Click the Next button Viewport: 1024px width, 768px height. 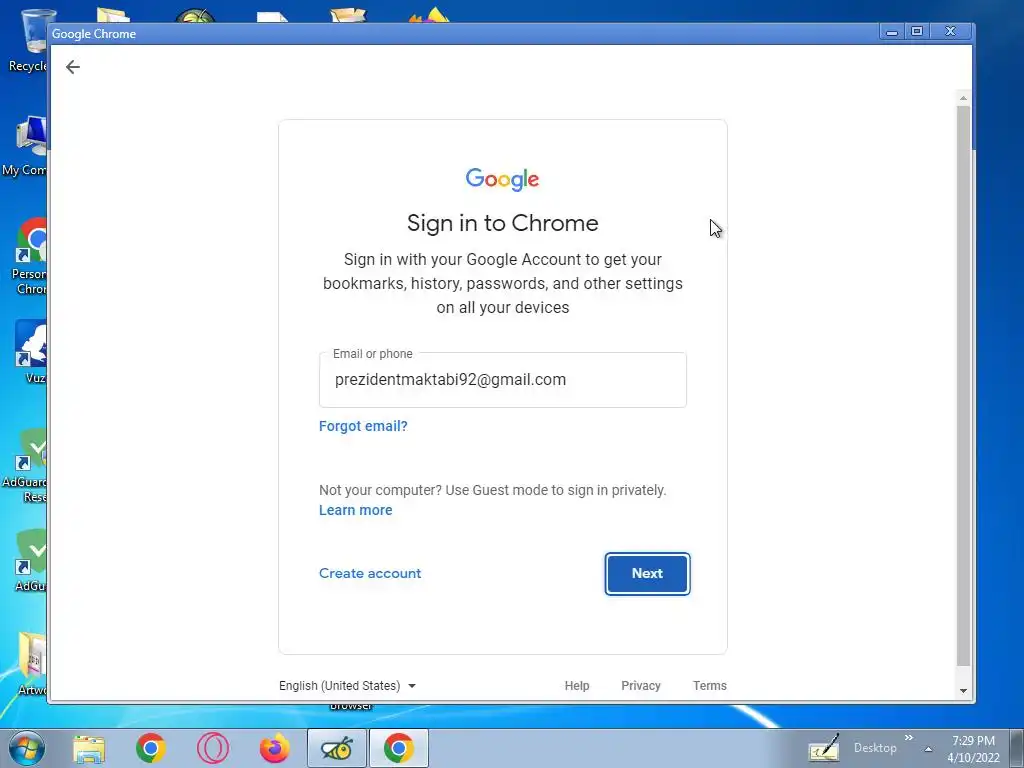click(x=647, y=574)
